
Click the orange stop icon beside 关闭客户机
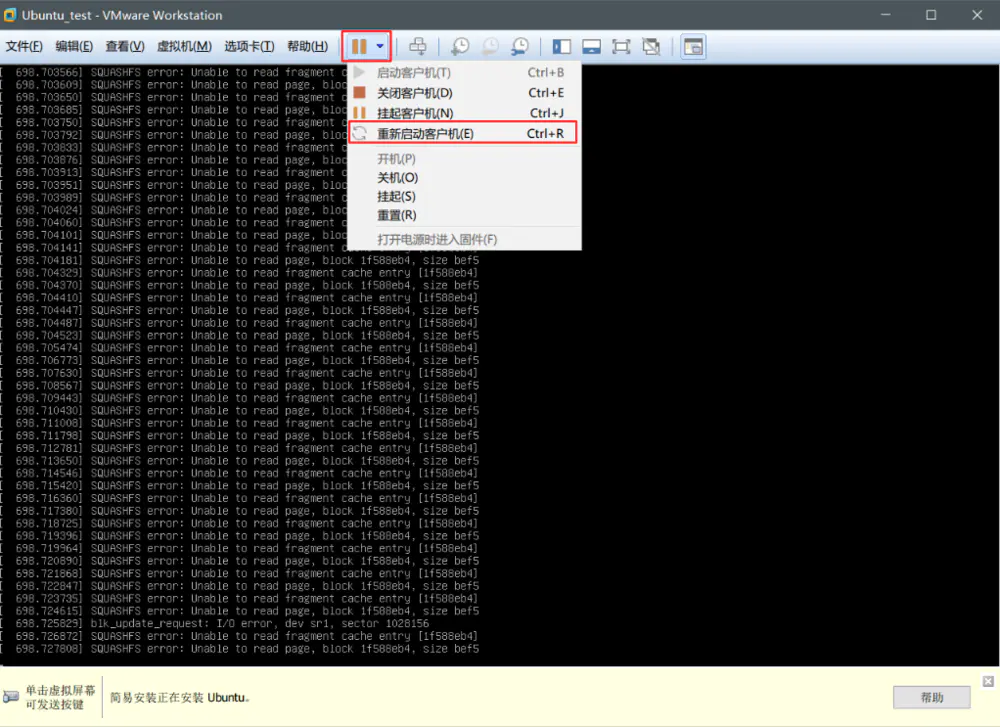360,92
